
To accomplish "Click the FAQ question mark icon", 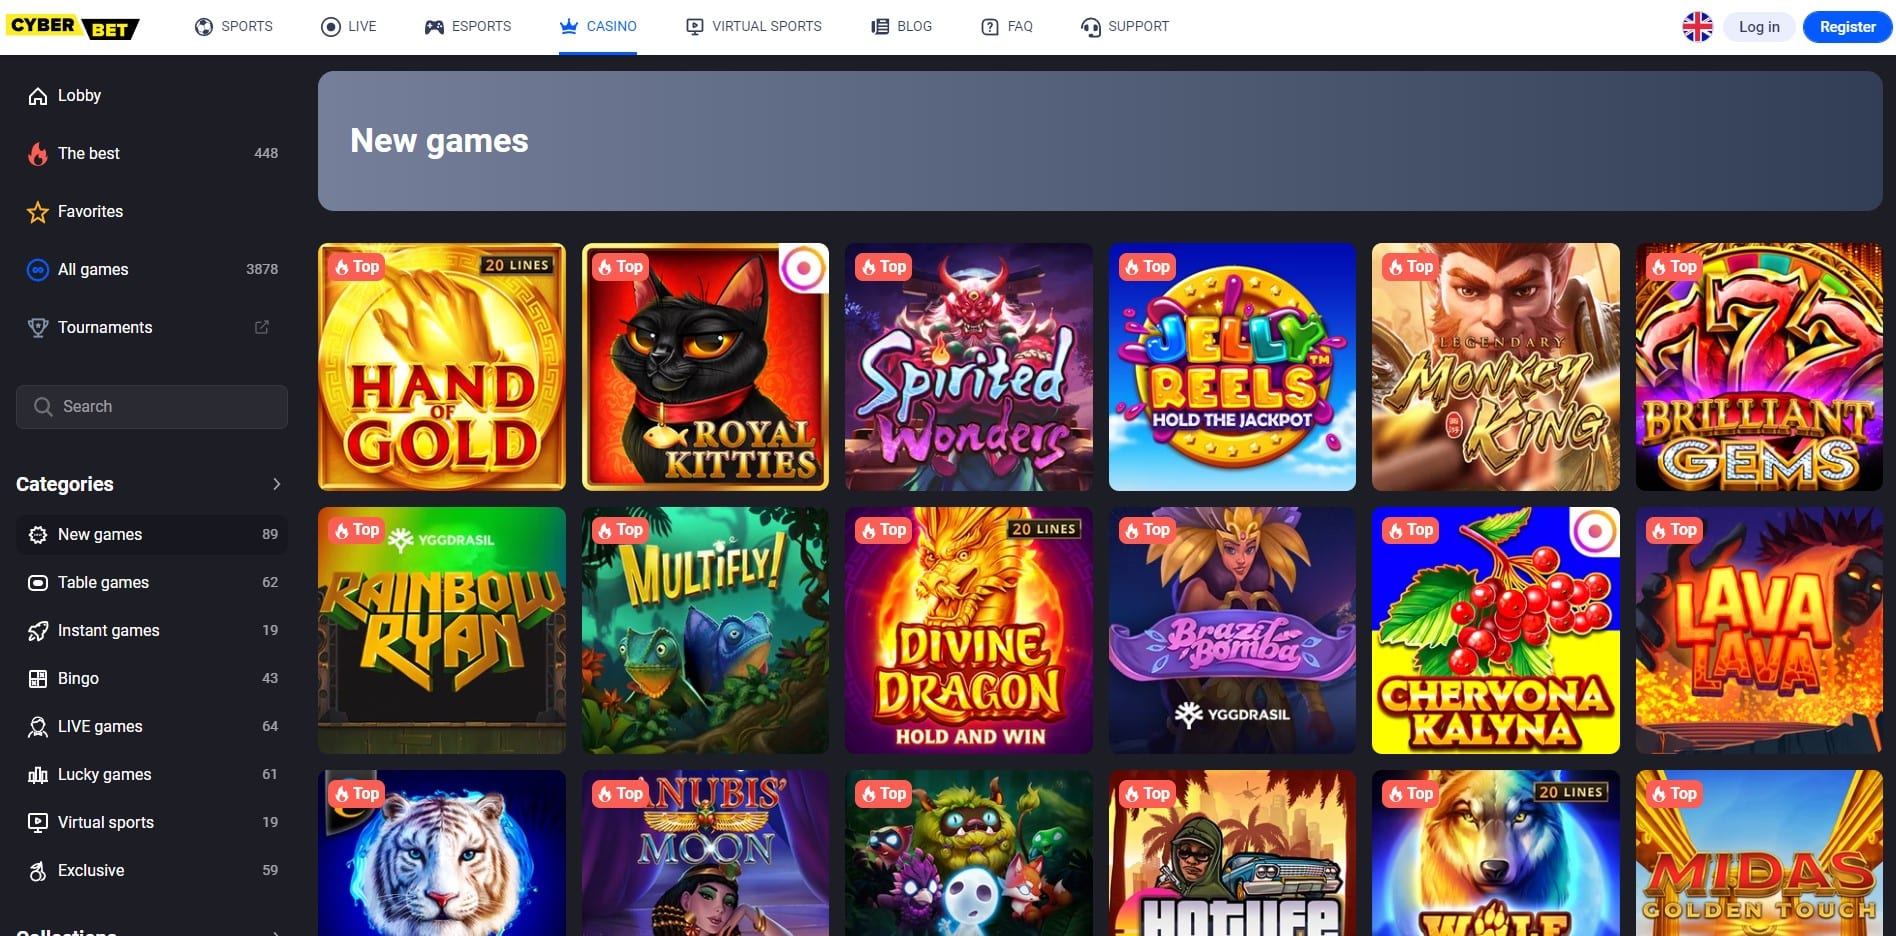I will click(x=990, y=27).
